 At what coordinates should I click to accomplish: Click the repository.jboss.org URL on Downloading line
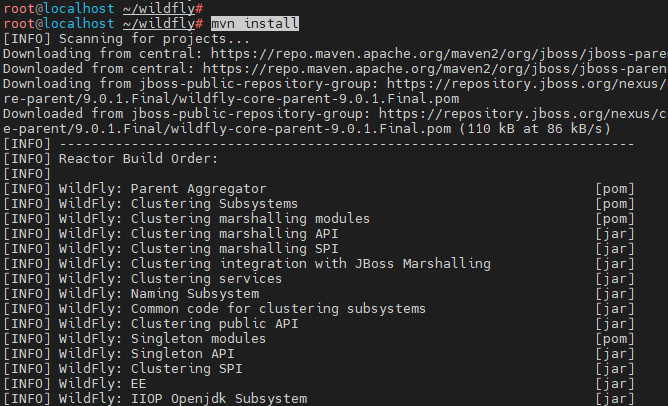pyautogui.click(x=527, y=84)
